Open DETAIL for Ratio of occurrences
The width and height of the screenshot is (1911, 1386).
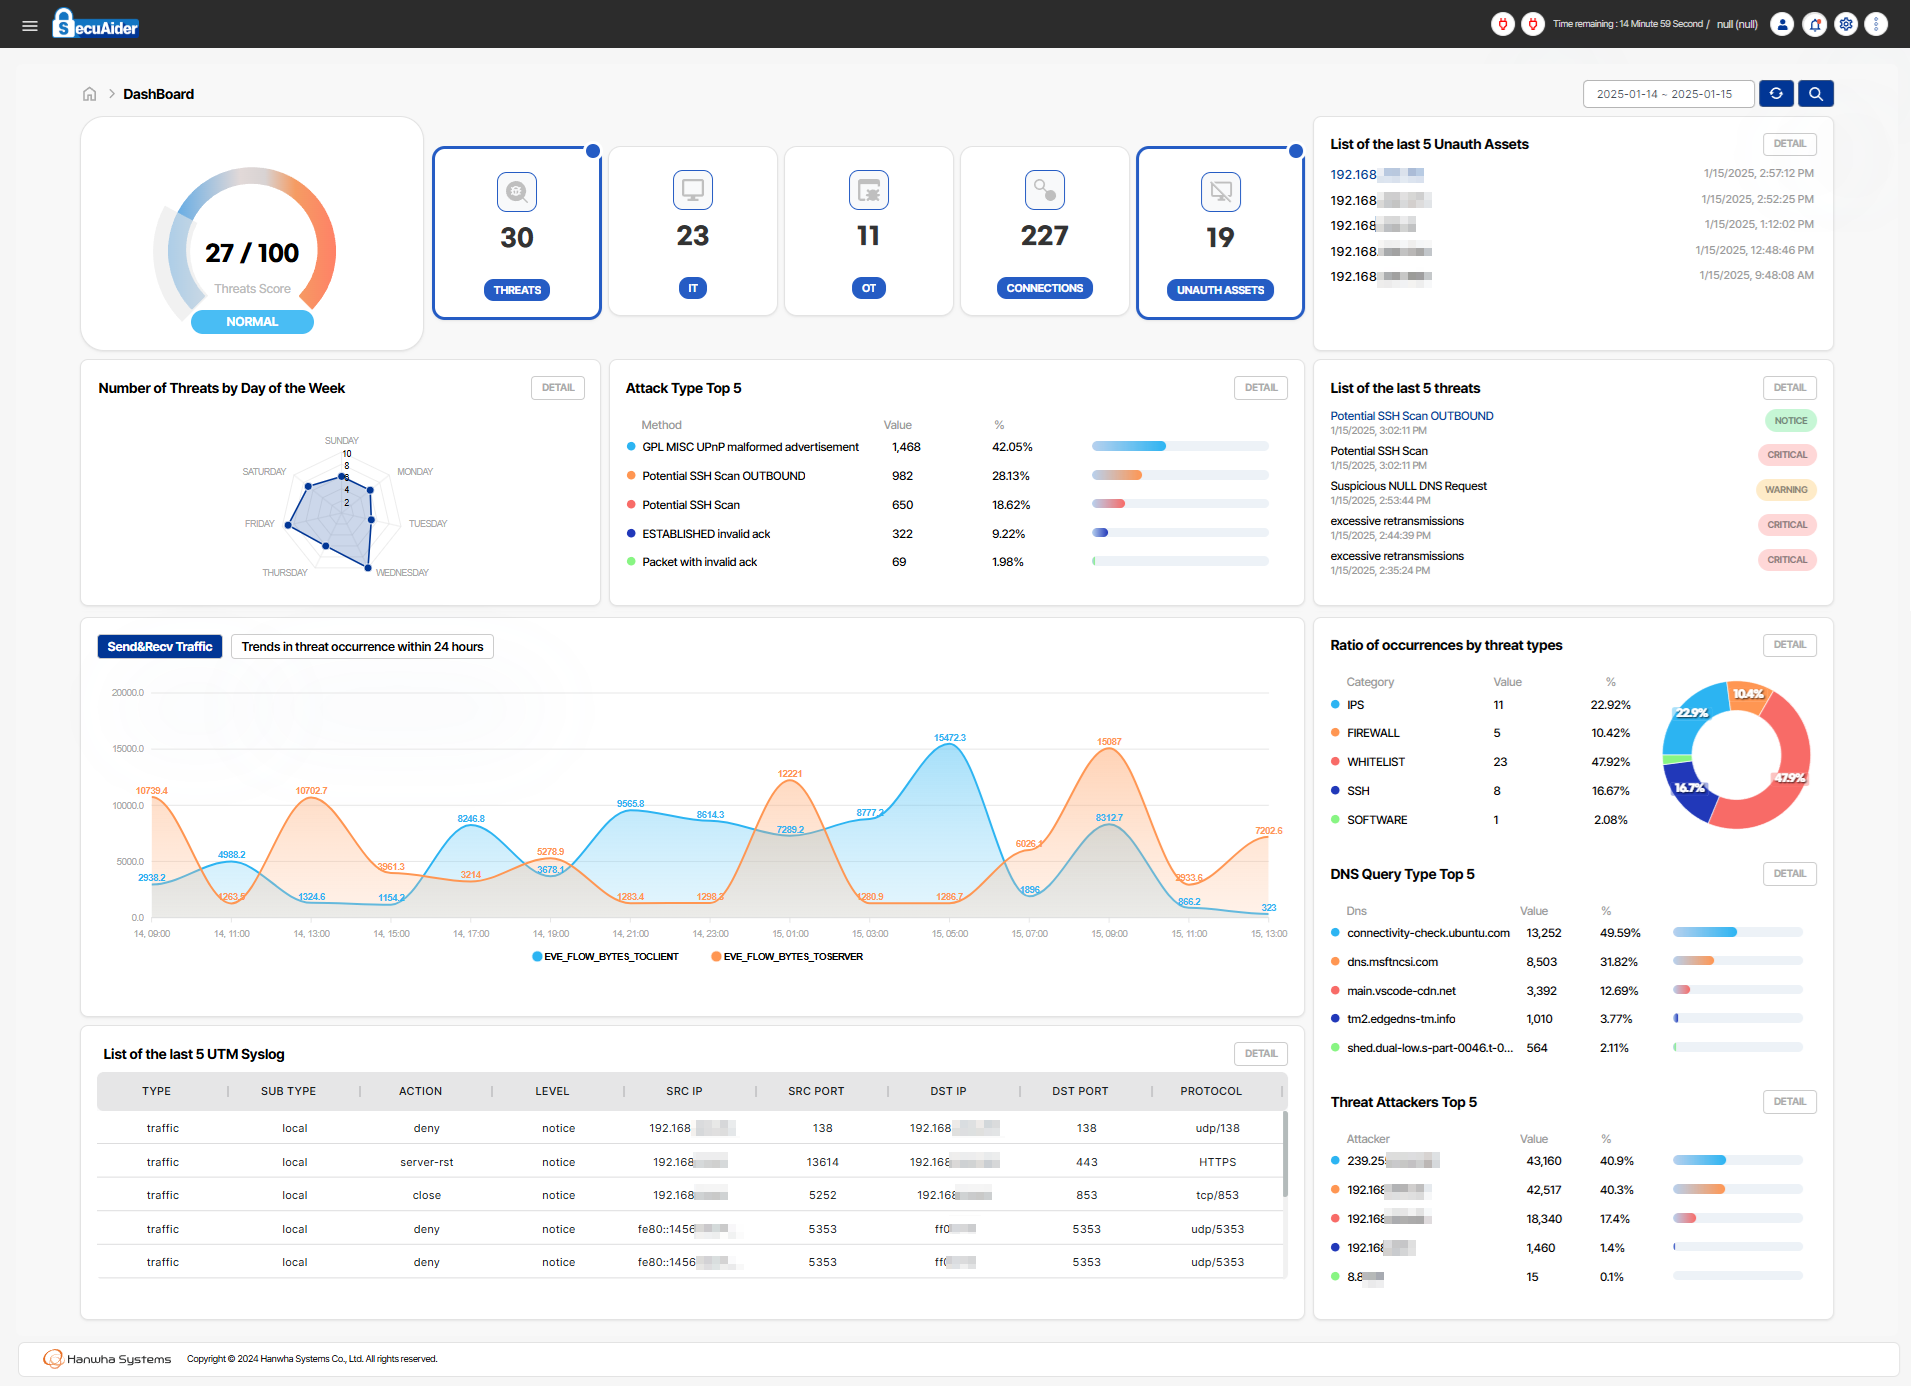1790,645
